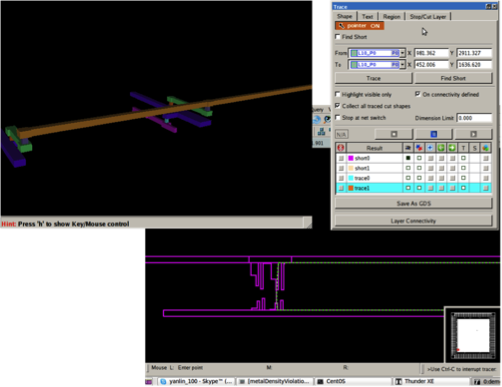
Task: Click the right-arrow button above results table
Action: pyautogui.click(x=473, y=134)
